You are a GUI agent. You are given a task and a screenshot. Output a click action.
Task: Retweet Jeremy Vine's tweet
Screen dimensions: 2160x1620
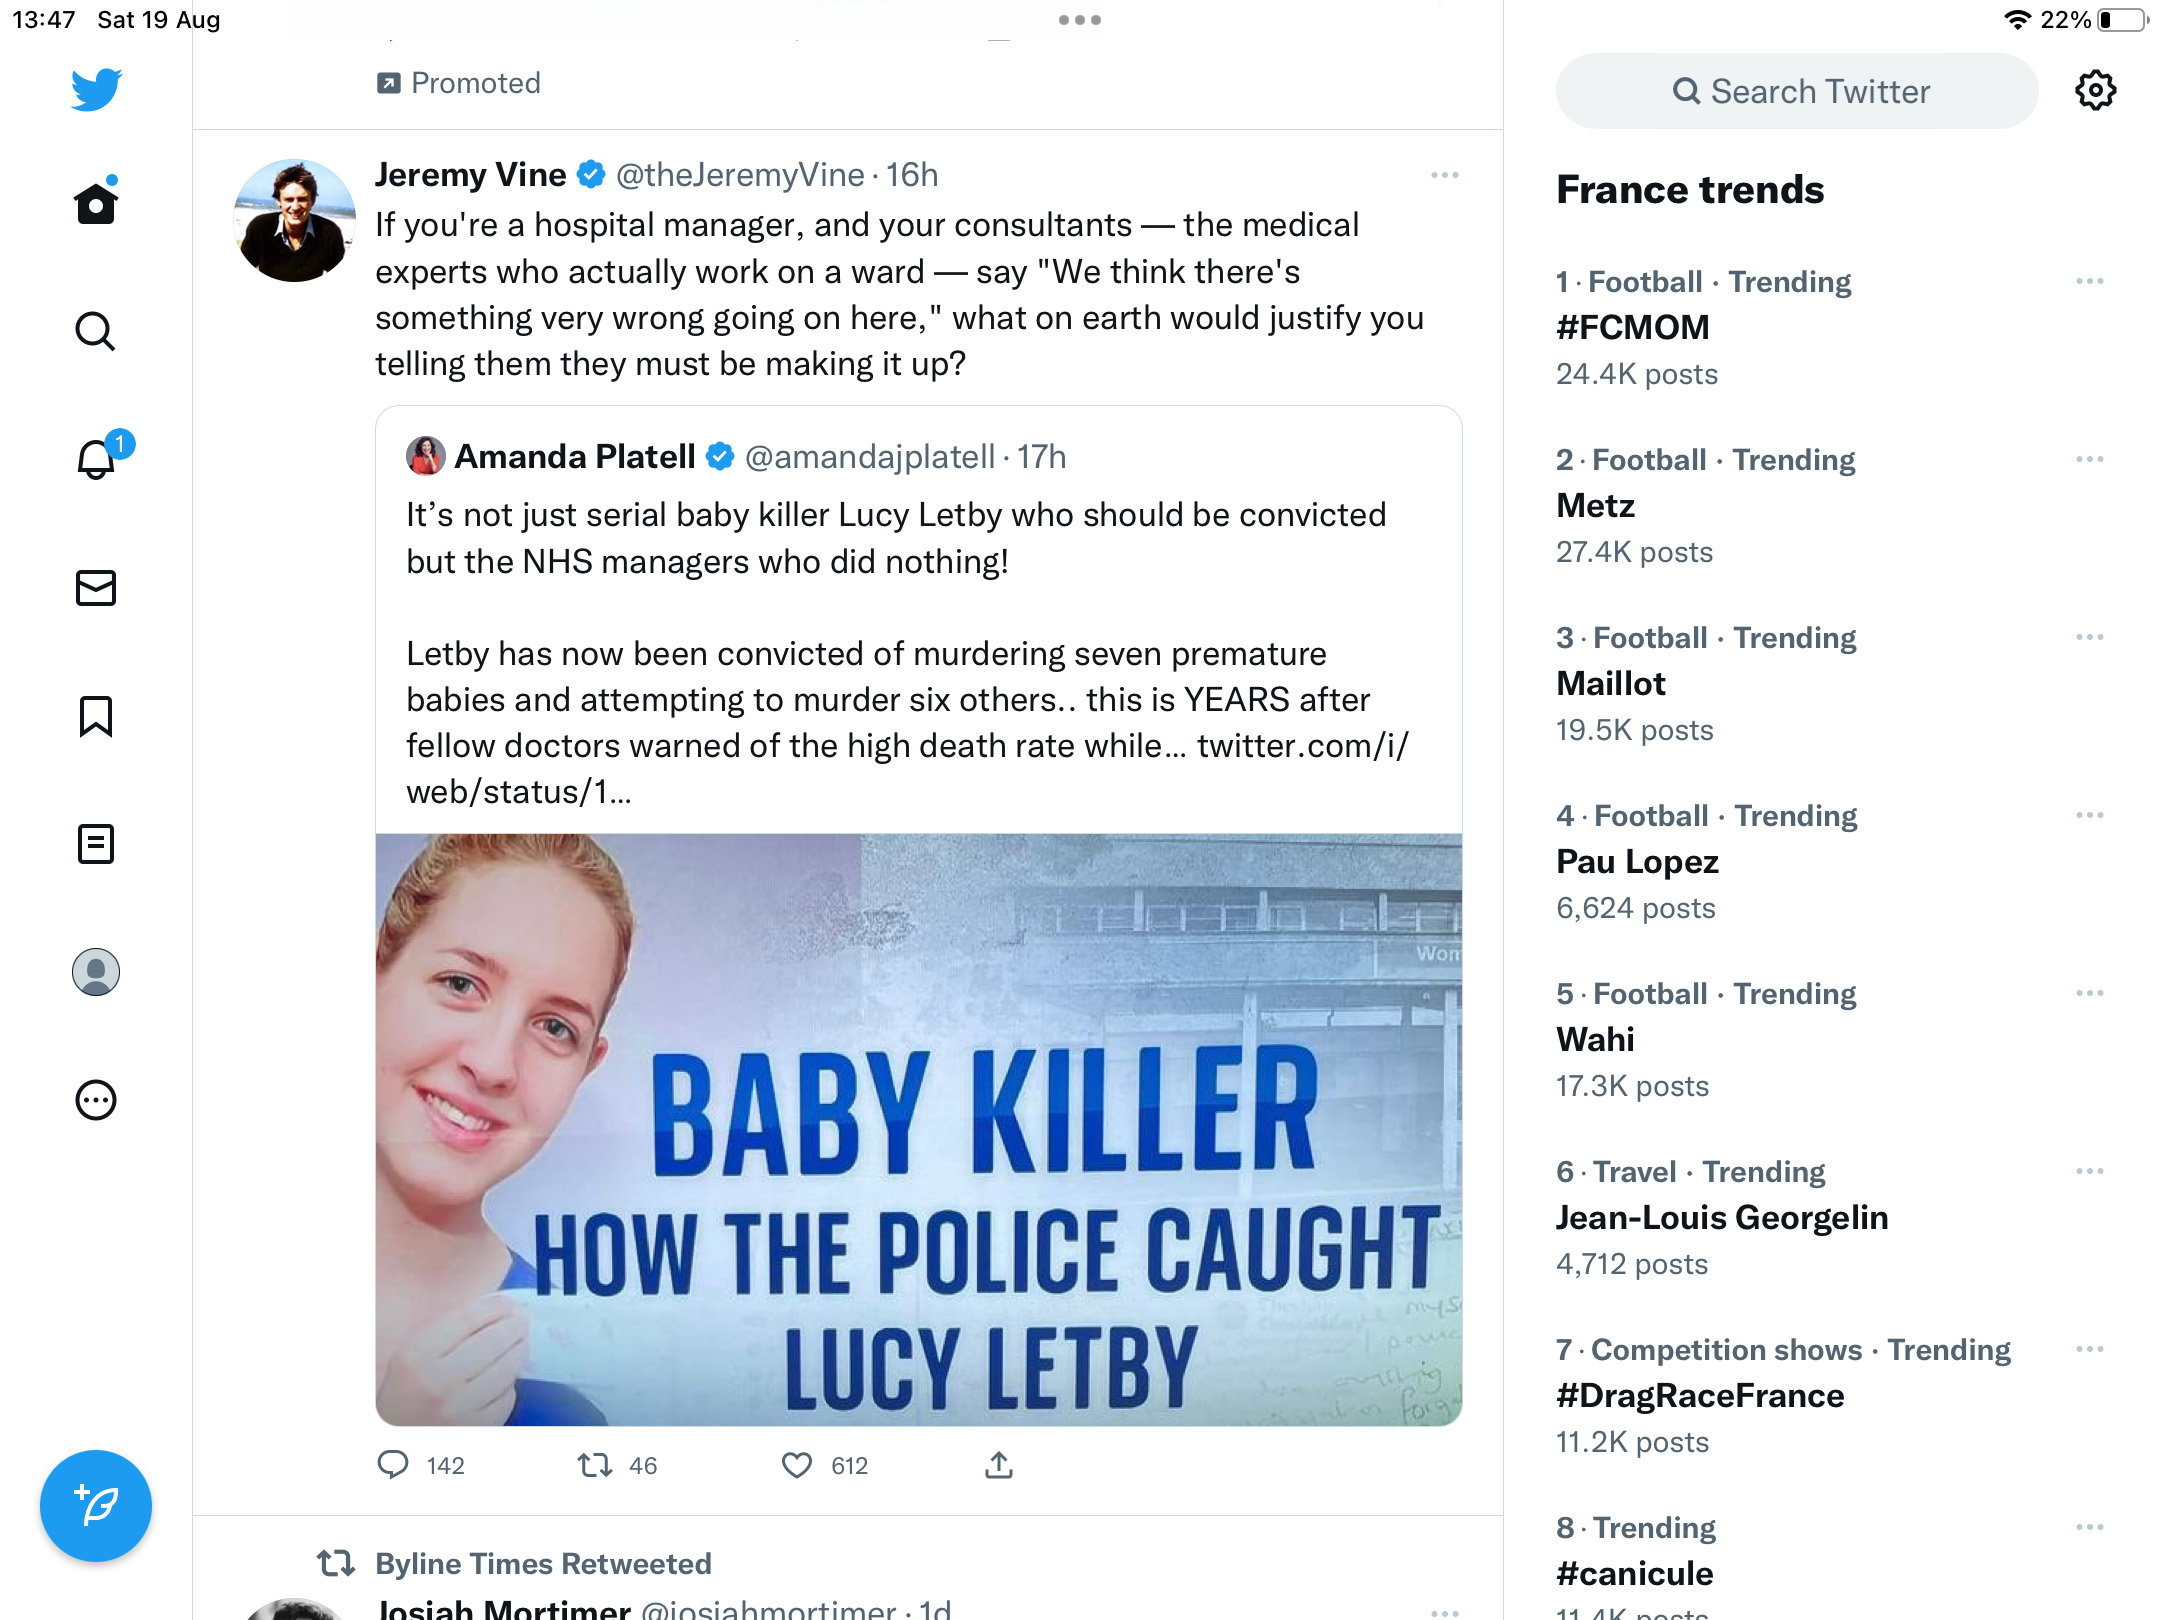click(595, 1466)
